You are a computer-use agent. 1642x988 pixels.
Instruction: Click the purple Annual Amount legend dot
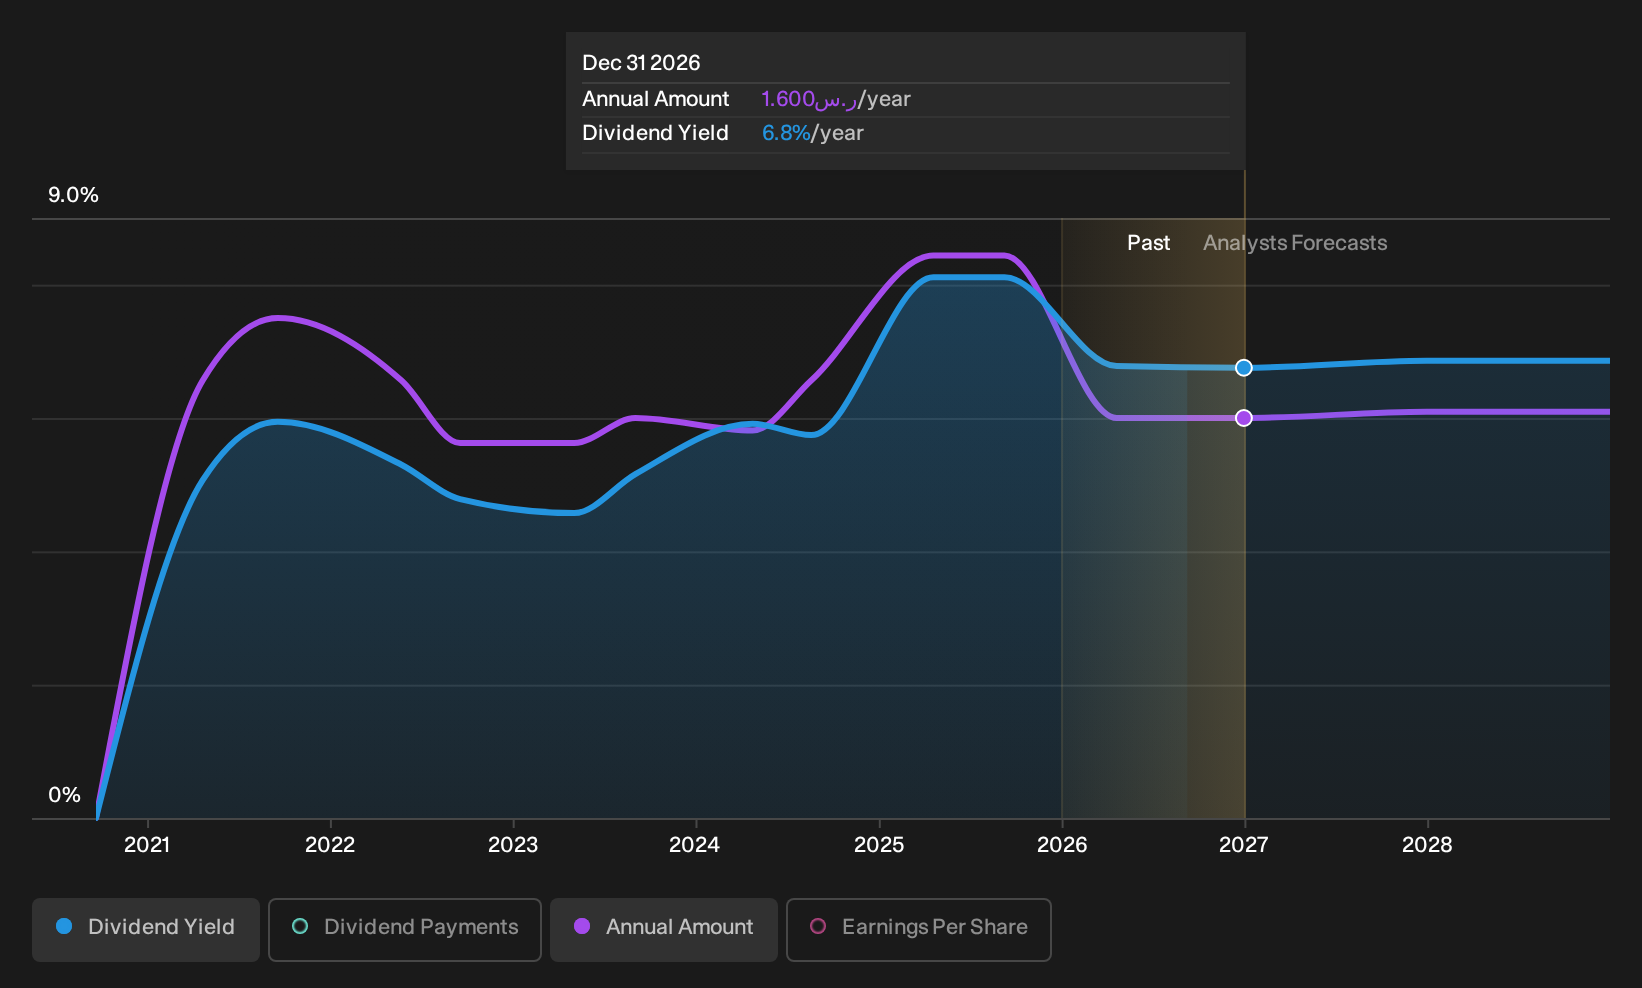pos(582,927)
